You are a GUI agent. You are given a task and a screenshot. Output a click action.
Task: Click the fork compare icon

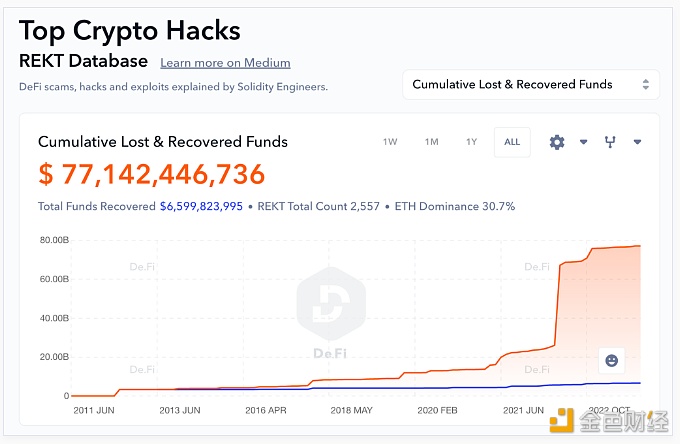[610, 142]
